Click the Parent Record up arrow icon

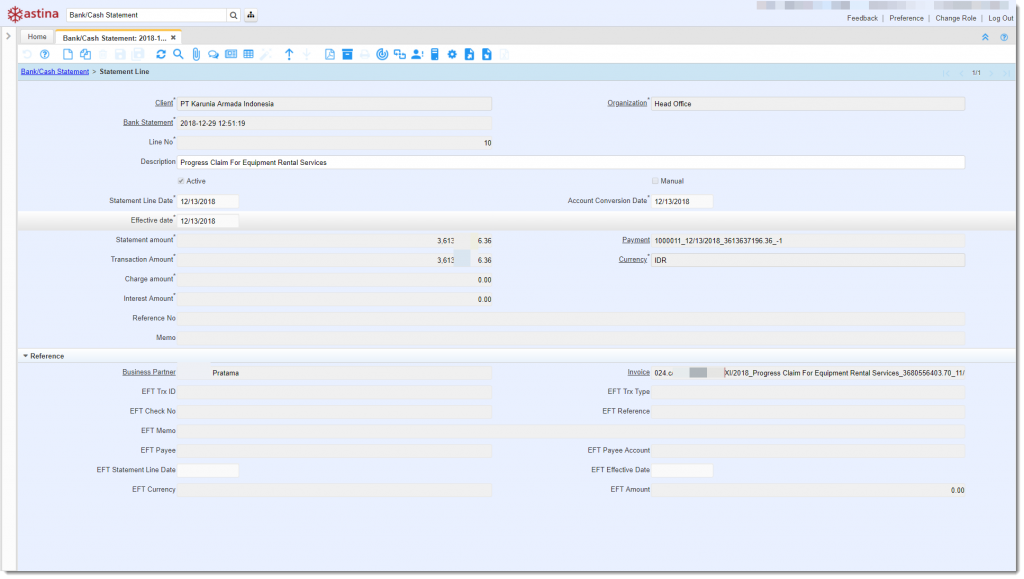[289, 54]
